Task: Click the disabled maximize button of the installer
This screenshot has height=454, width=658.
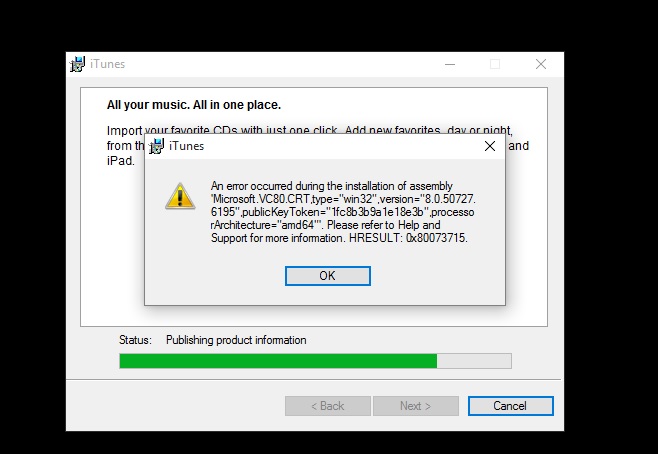Action: 495,64
